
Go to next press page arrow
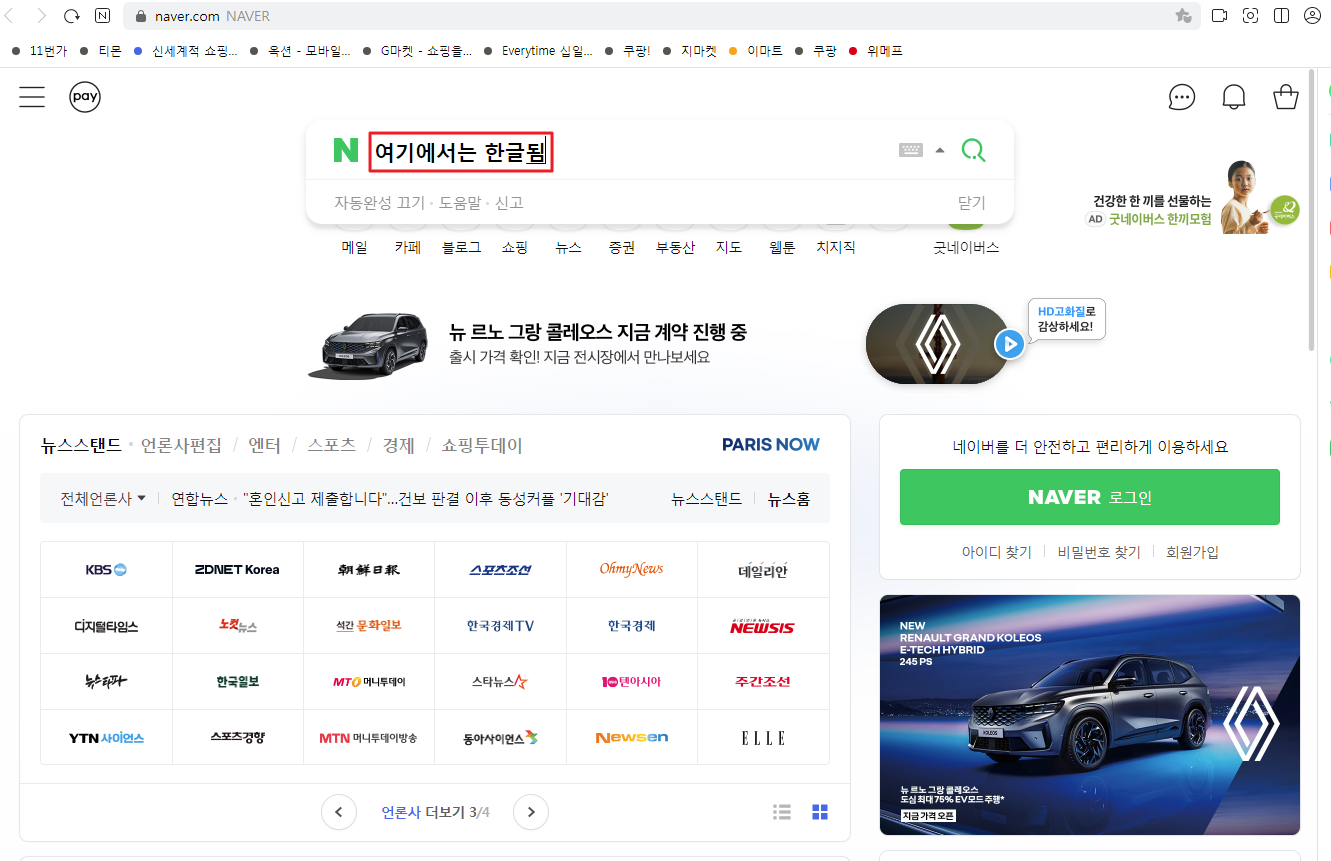531,812
